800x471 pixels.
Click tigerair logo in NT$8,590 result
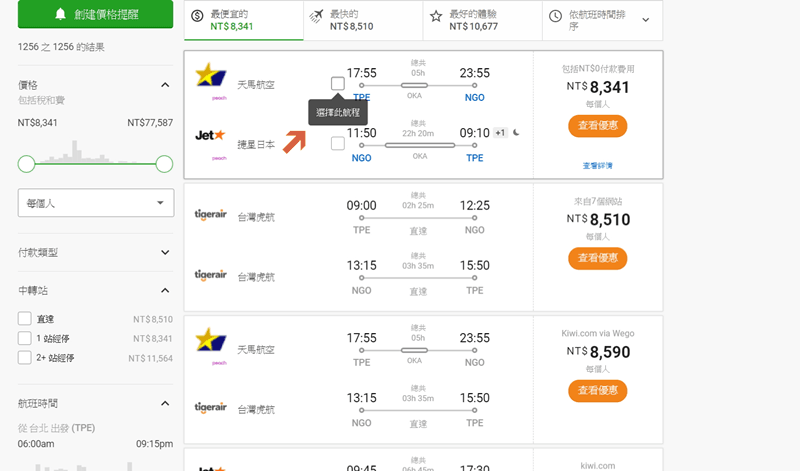tap(211, 407)
